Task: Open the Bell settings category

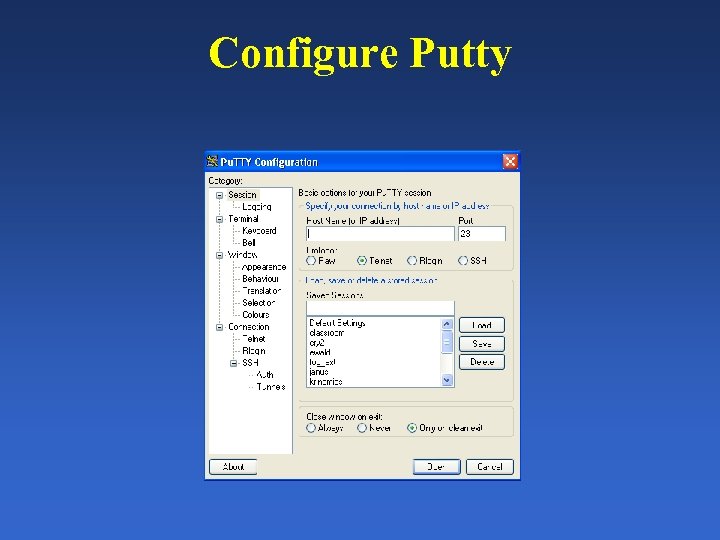Action: (249, 242)
